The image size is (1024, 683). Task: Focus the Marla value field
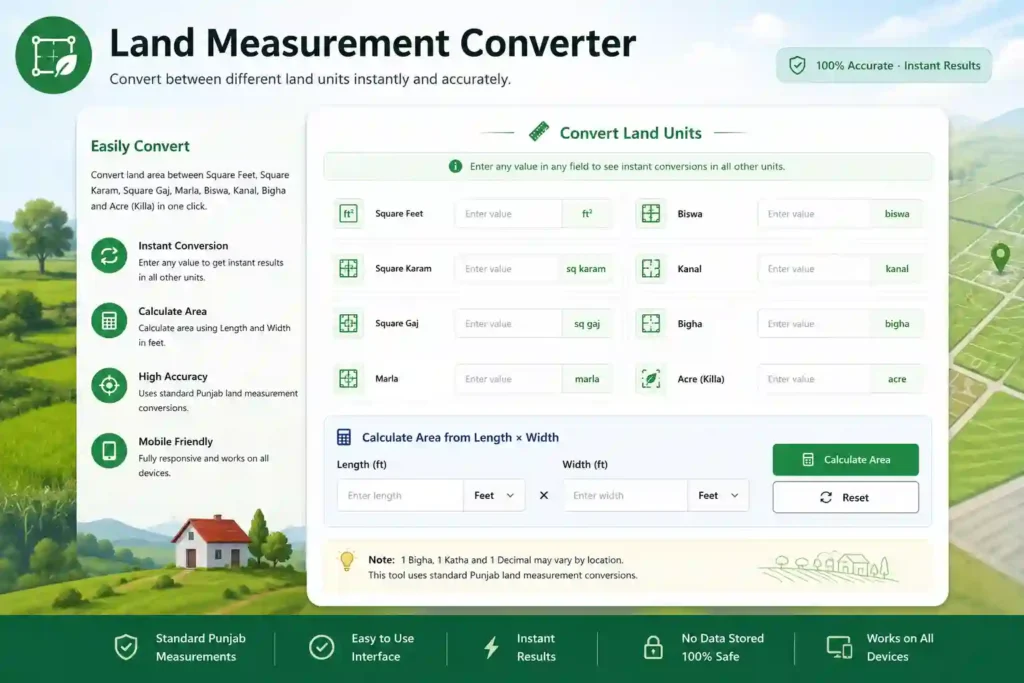coord(509,379)
